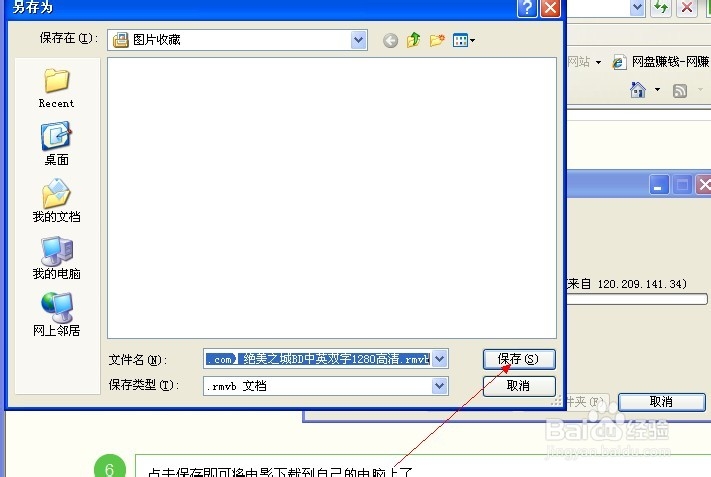The width and height of the screenshot is (711, 477).
Task: Click the Back navigation arrow icon
Action: point(390,40)
